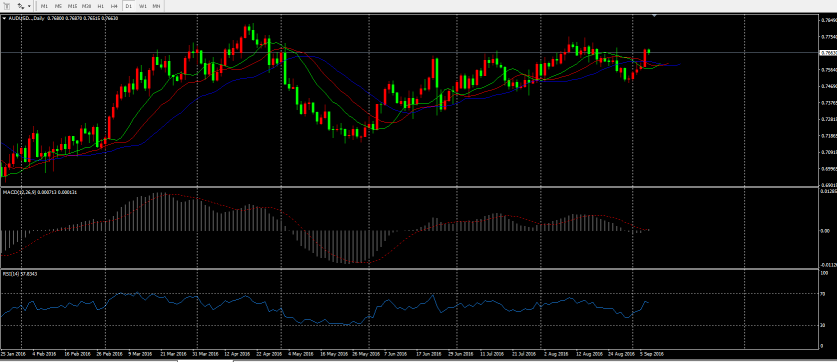
Task: Click the '25 Jan 2016' date label
Action: click(x=12, y=353)
